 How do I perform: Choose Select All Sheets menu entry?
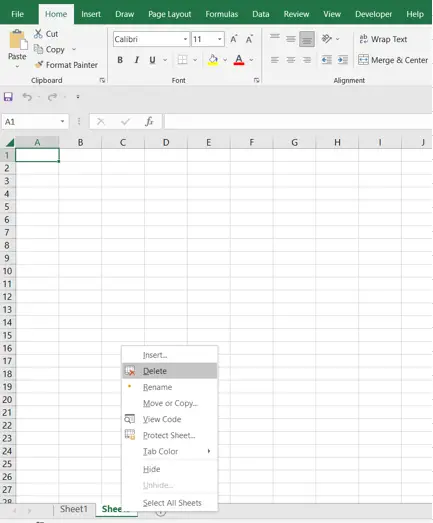coord(170,503)
